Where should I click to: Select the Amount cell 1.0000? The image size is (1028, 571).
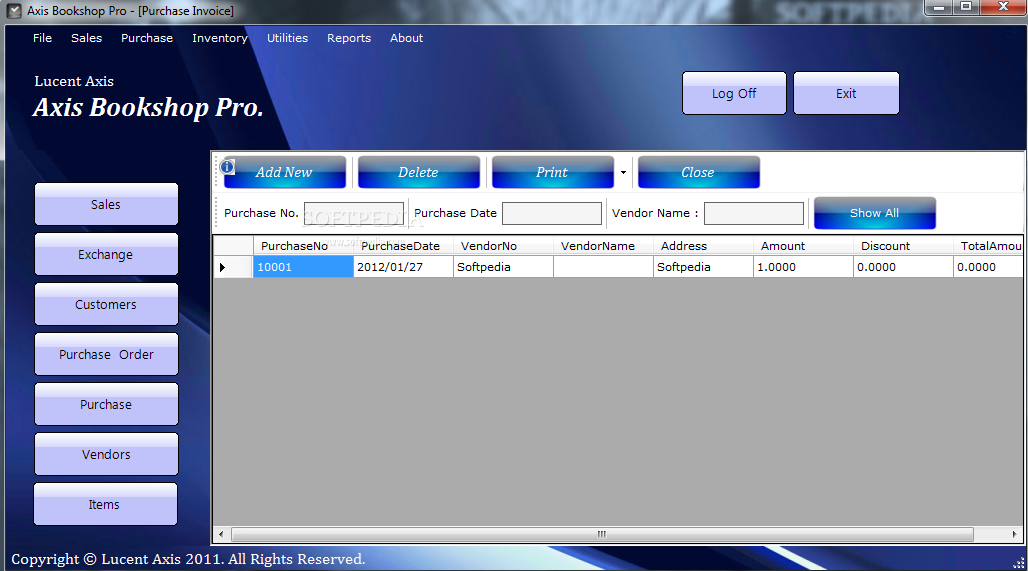803,267
